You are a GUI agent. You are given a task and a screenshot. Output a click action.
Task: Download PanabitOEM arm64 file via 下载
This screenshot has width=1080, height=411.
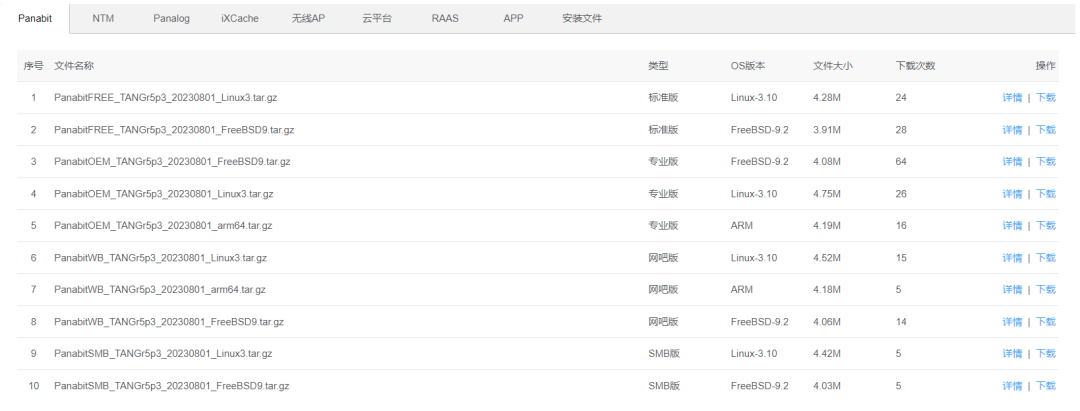click(x=1046, y=226)
